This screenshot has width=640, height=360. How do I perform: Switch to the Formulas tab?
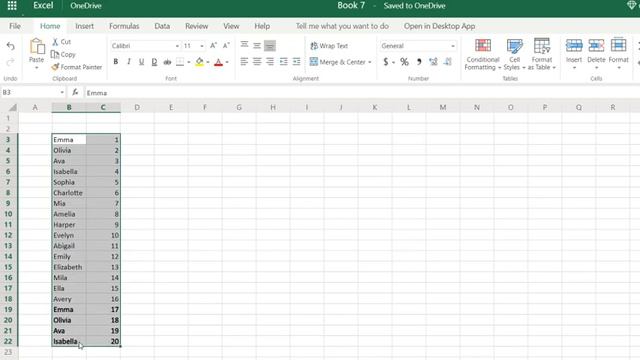click(x=124, y=26)
